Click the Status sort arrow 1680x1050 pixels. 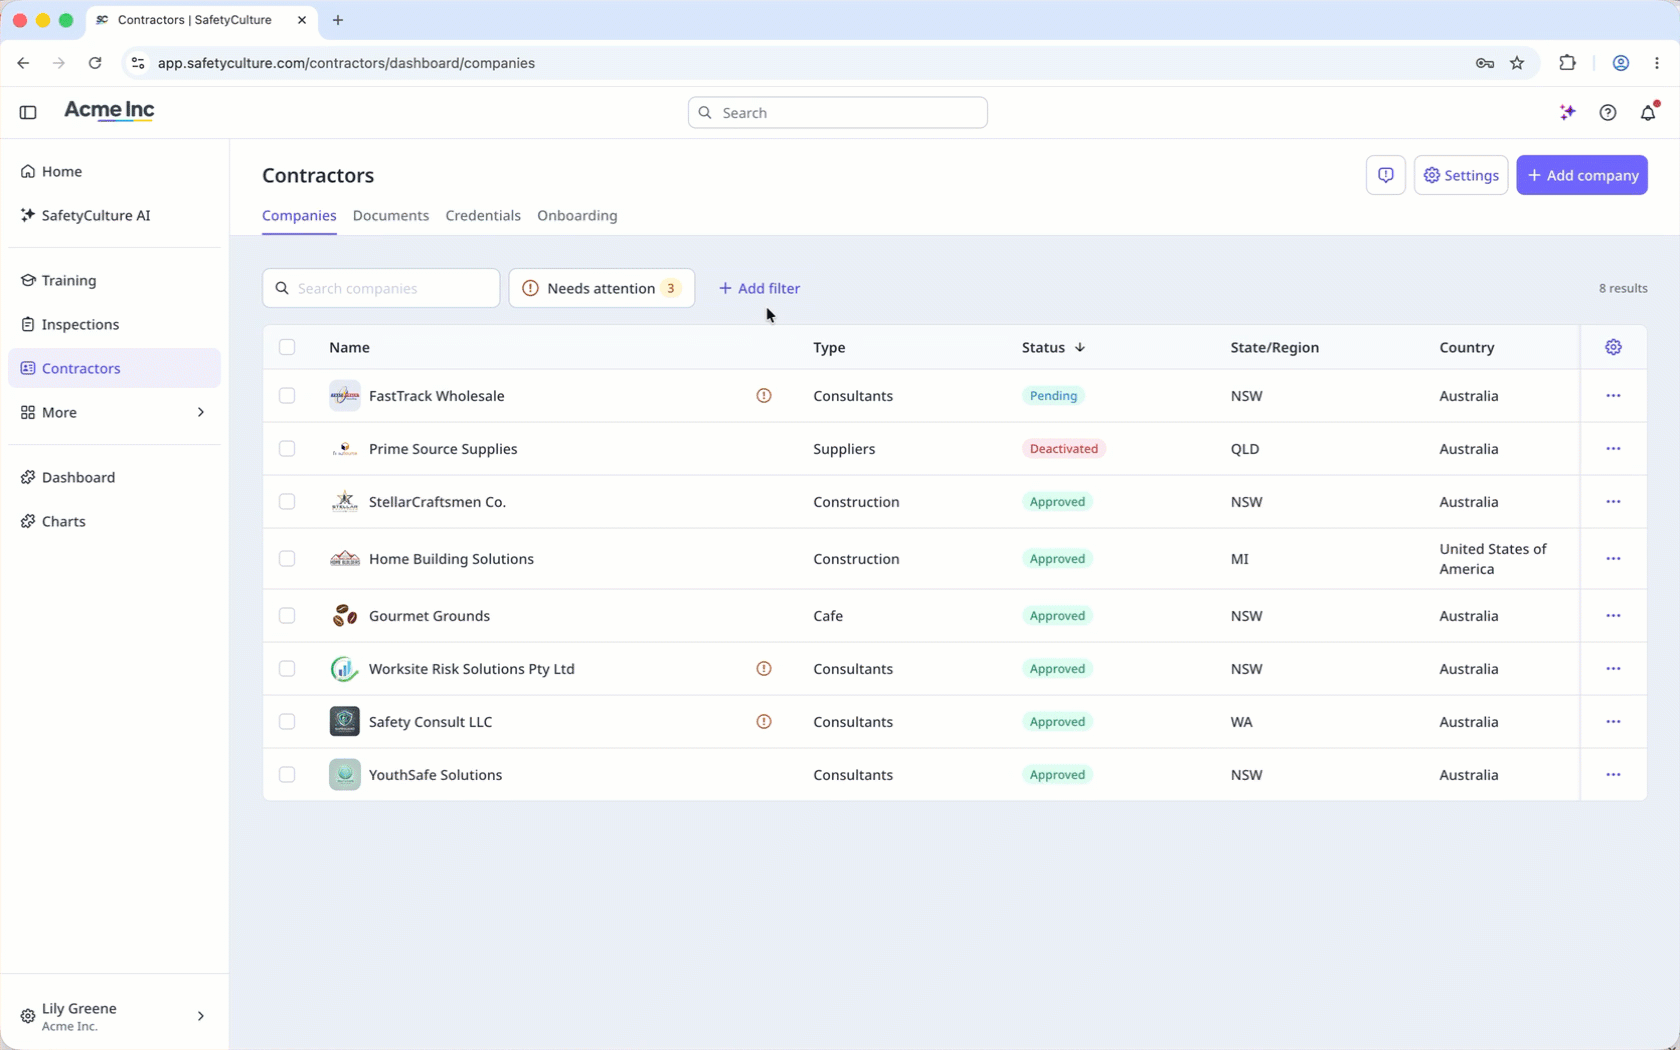[1080, 348]
